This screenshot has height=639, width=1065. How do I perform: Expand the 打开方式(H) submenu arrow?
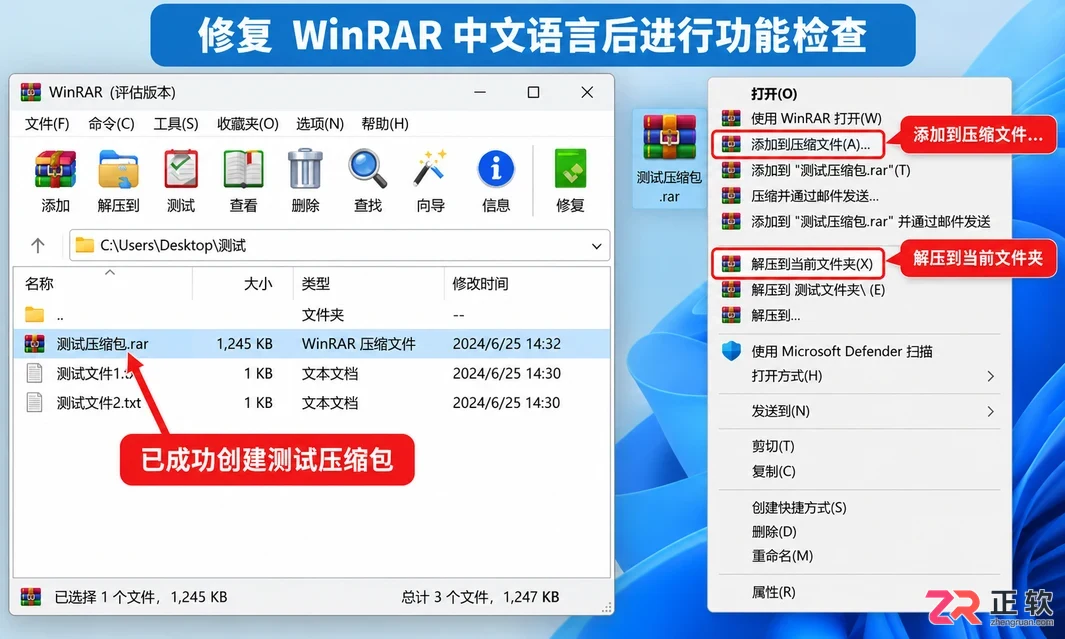point(990,376)
